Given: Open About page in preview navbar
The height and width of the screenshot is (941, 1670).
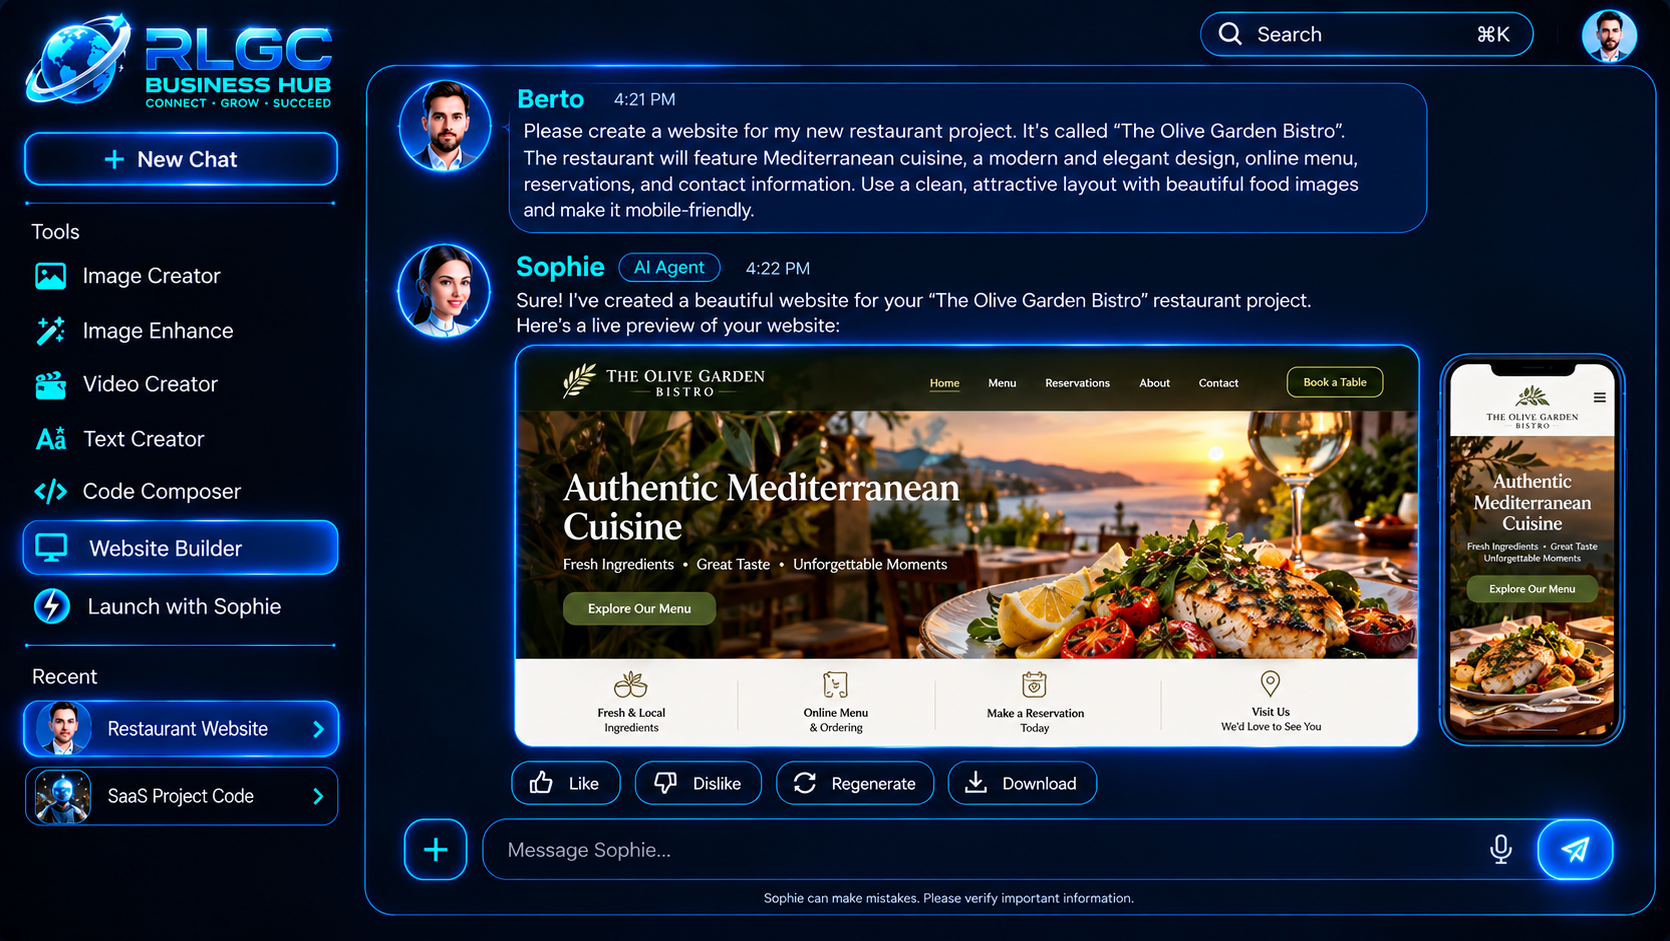Looking at the screenshot, I should tap(1154, 383).
